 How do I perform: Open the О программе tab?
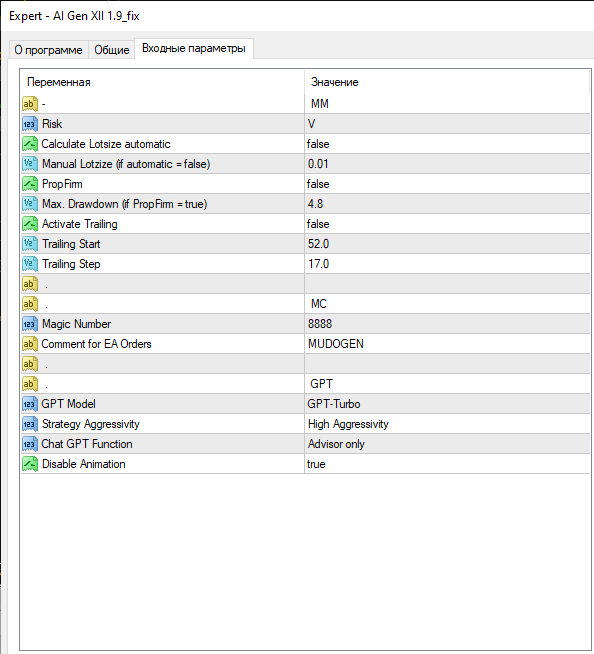click(48, 50)
